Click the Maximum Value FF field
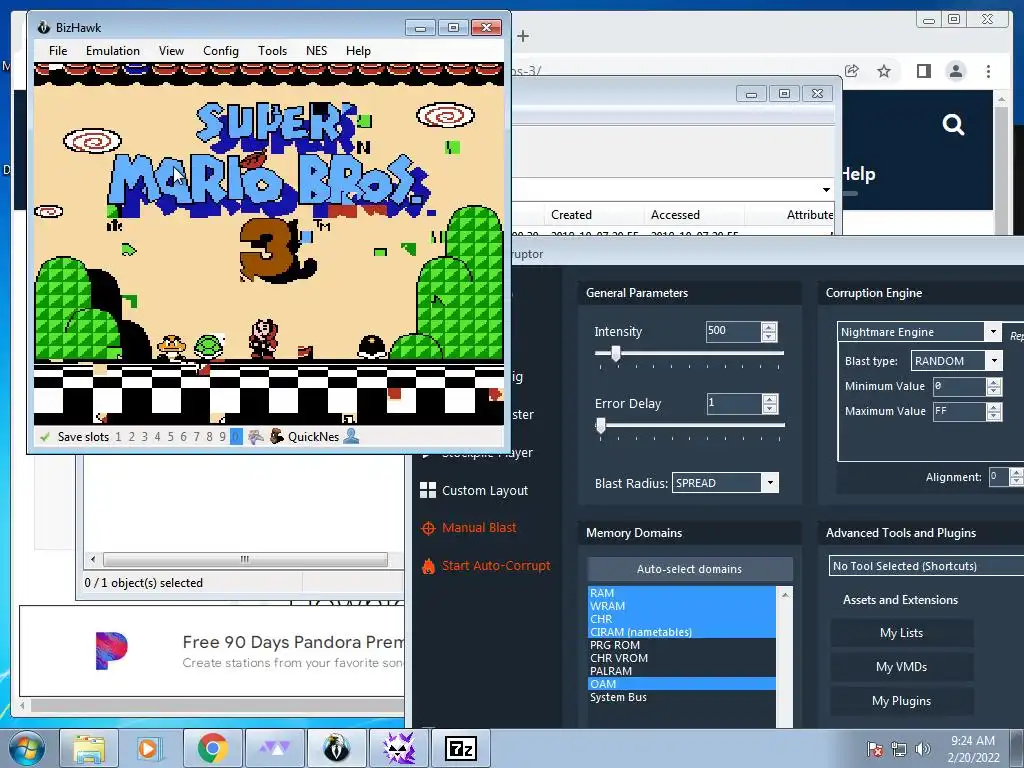This screenshot has height=768, width=1024. [x=959, y=411]
